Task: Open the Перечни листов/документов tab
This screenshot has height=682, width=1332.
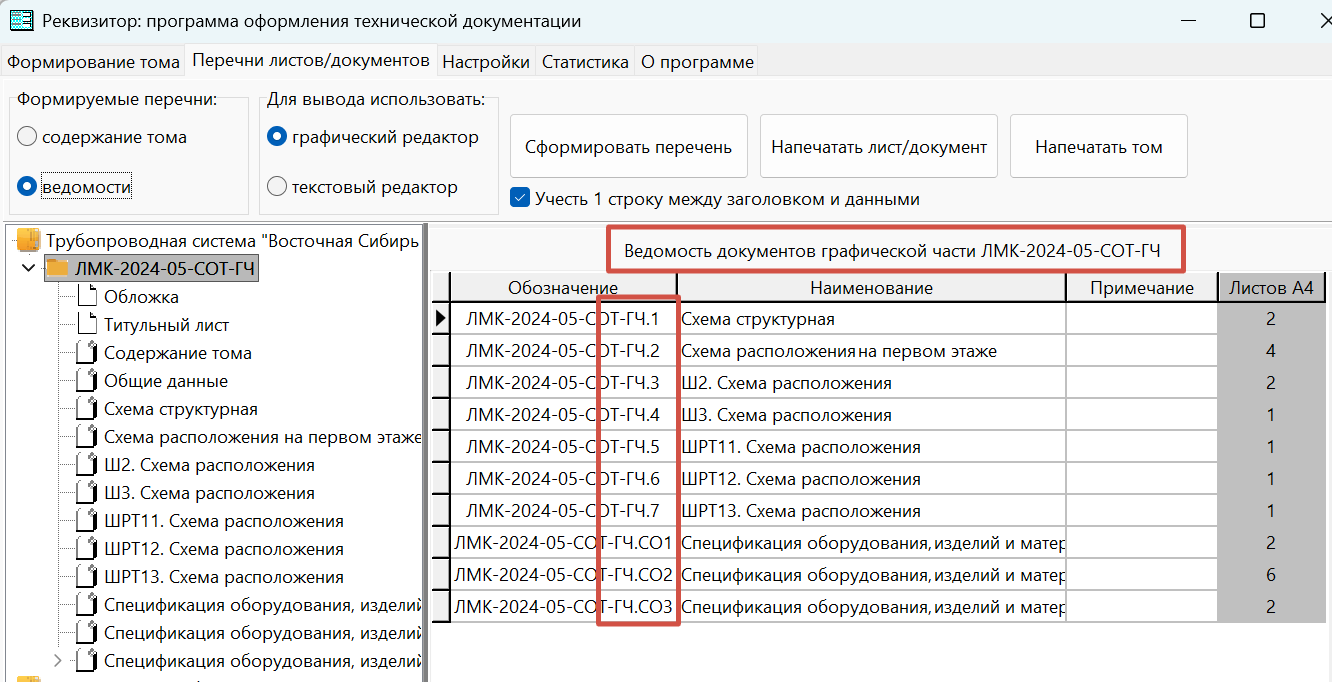Action: point(311,60)
